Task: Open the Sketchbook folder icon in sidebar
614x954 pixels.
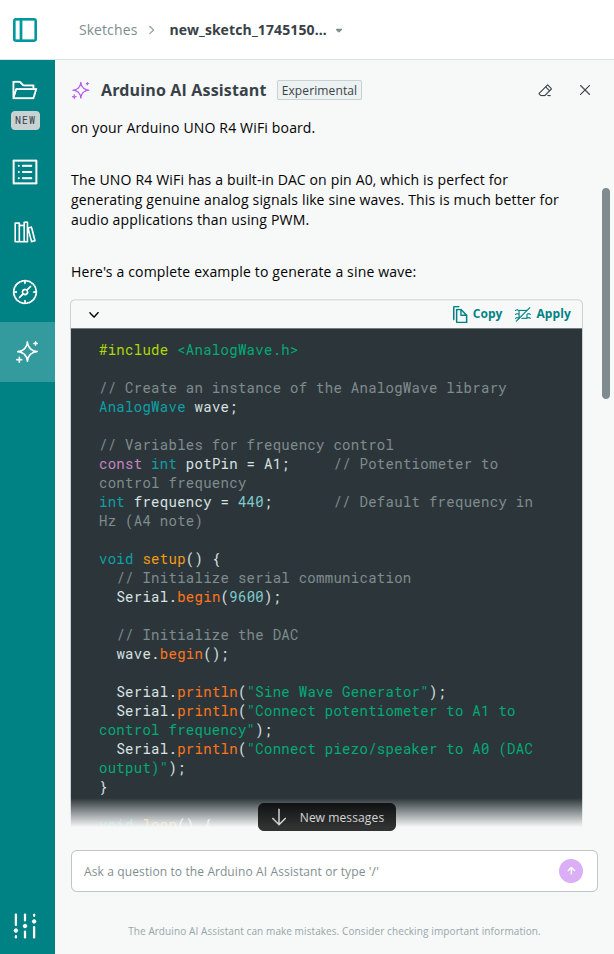Action: (25, 91)
